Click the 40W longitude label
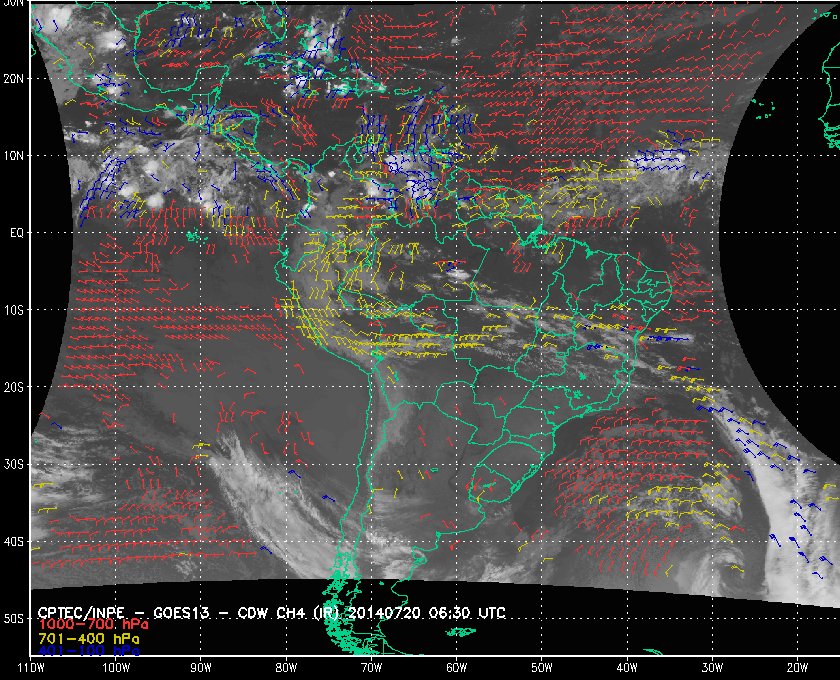Viewport: 840px width, 680px height. (x=627, y=668)
